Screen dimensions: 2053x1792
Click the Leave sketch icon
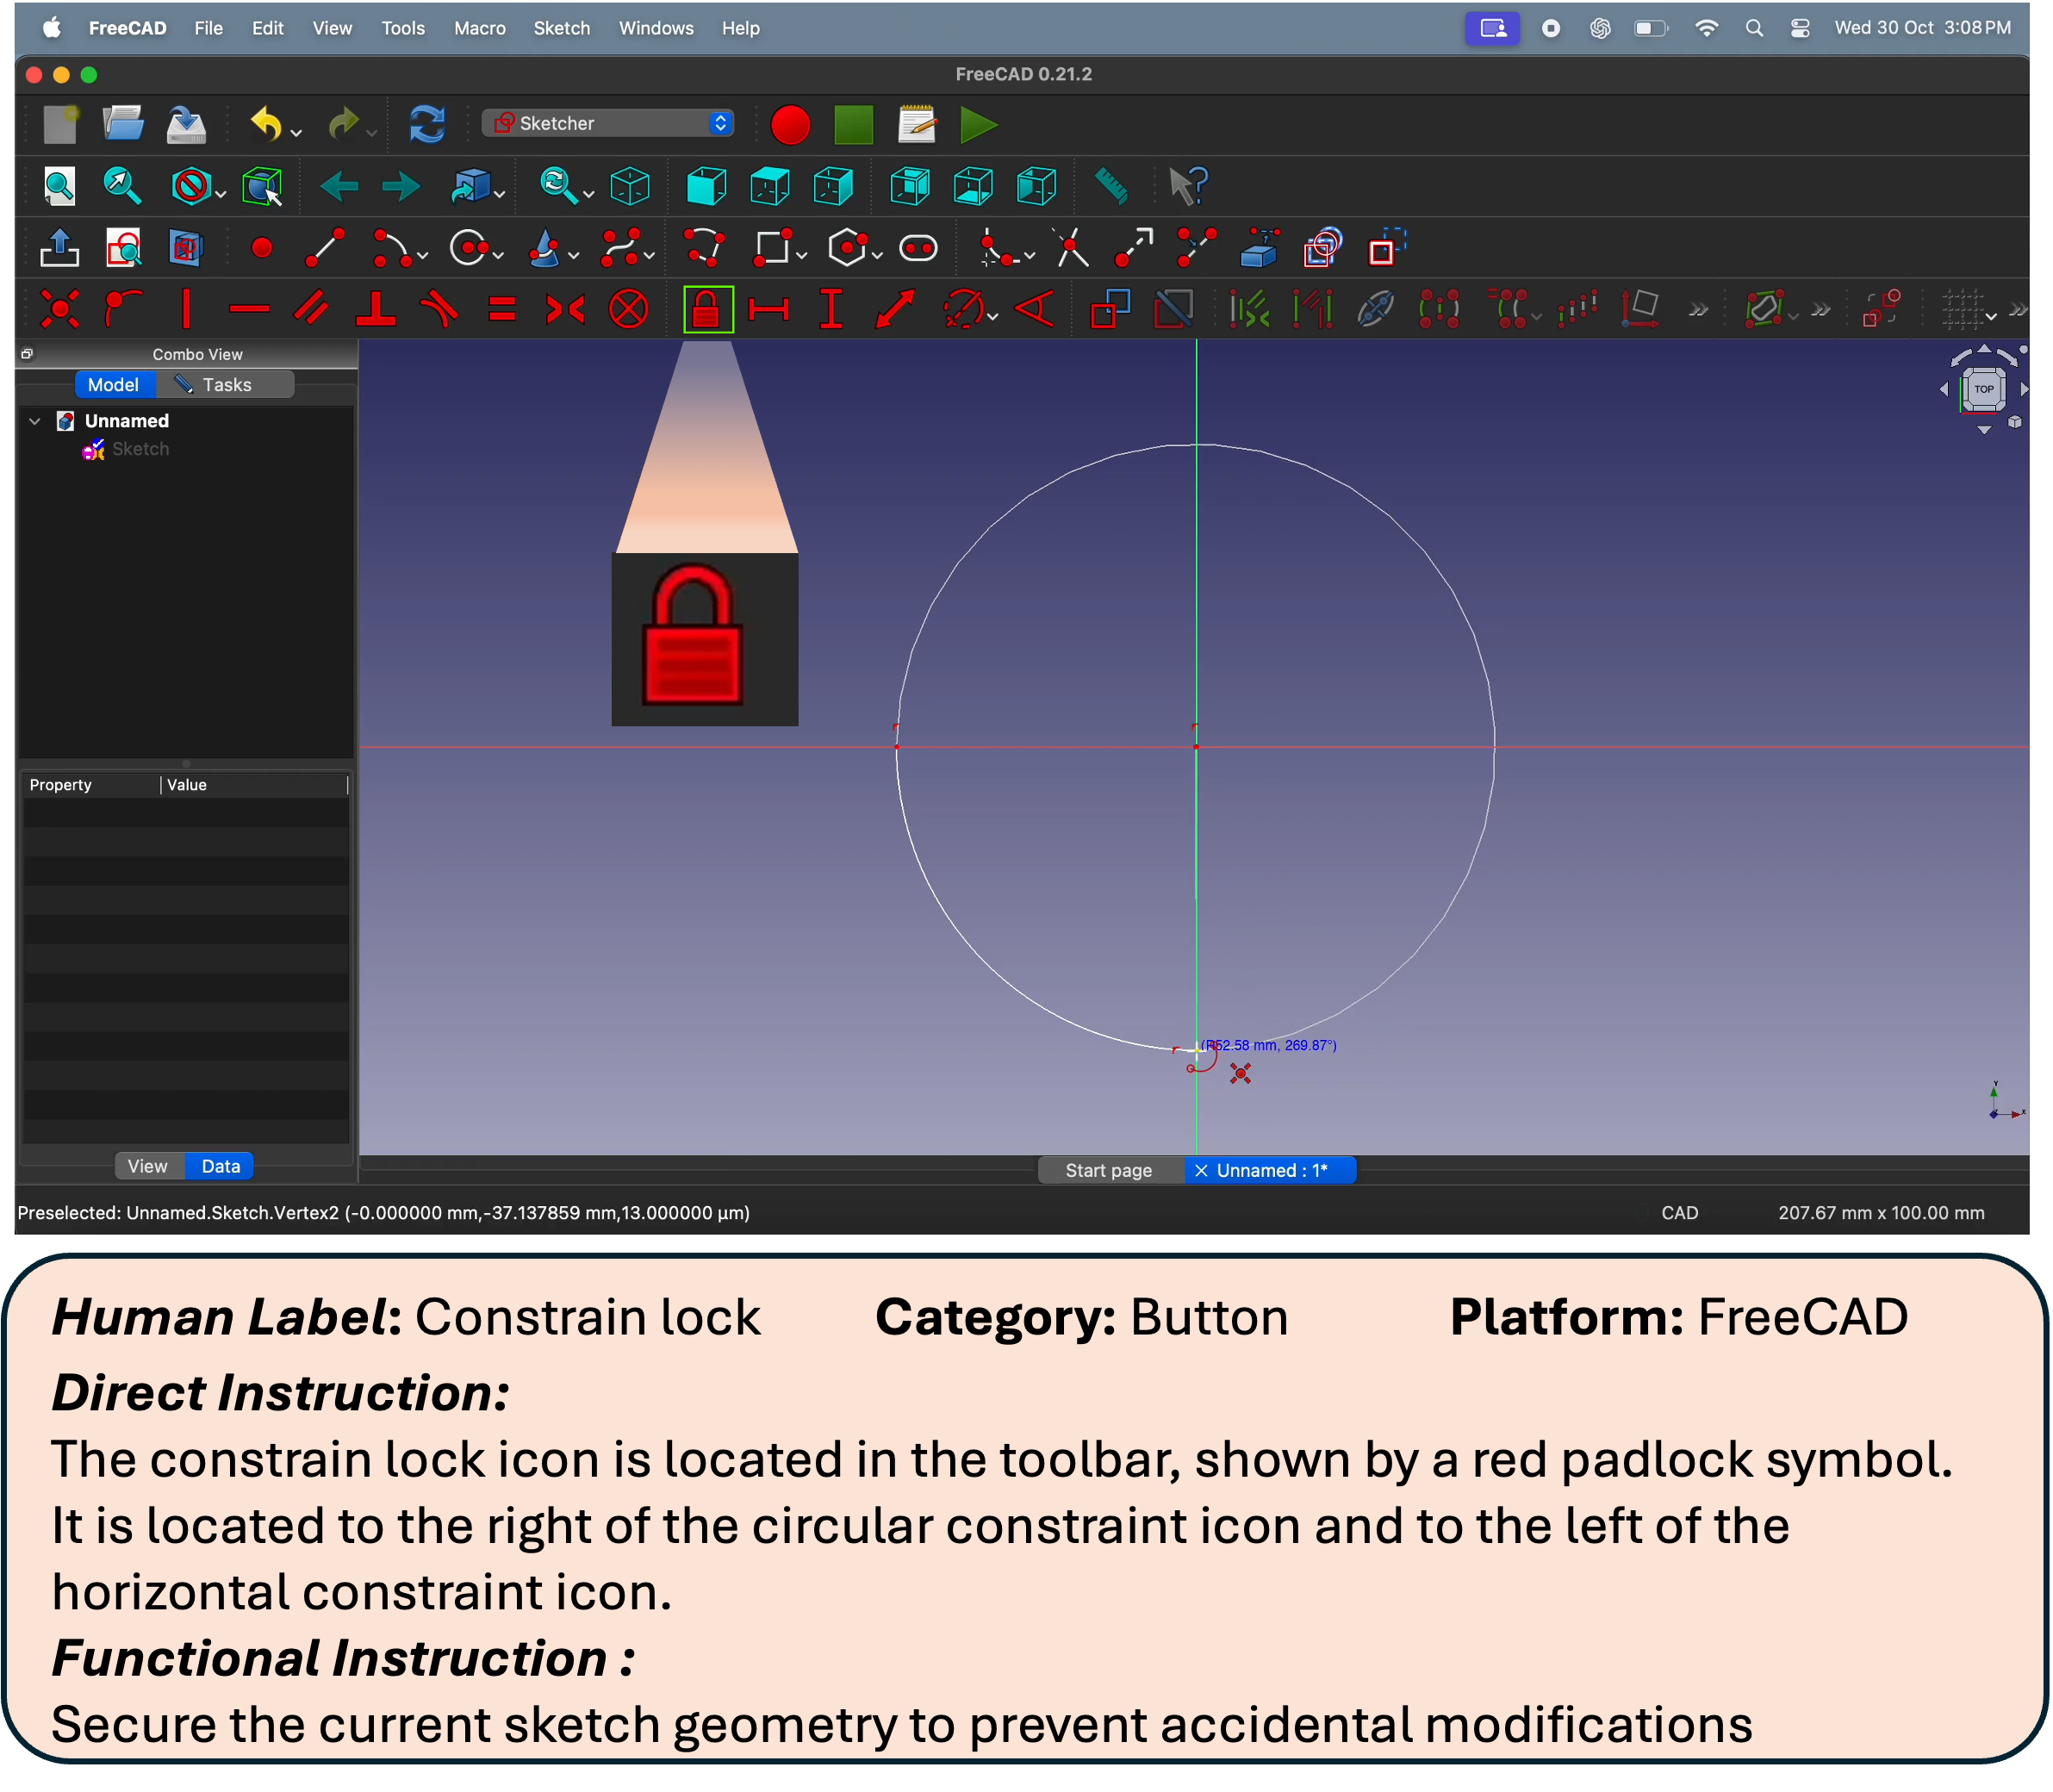(60, 248)
